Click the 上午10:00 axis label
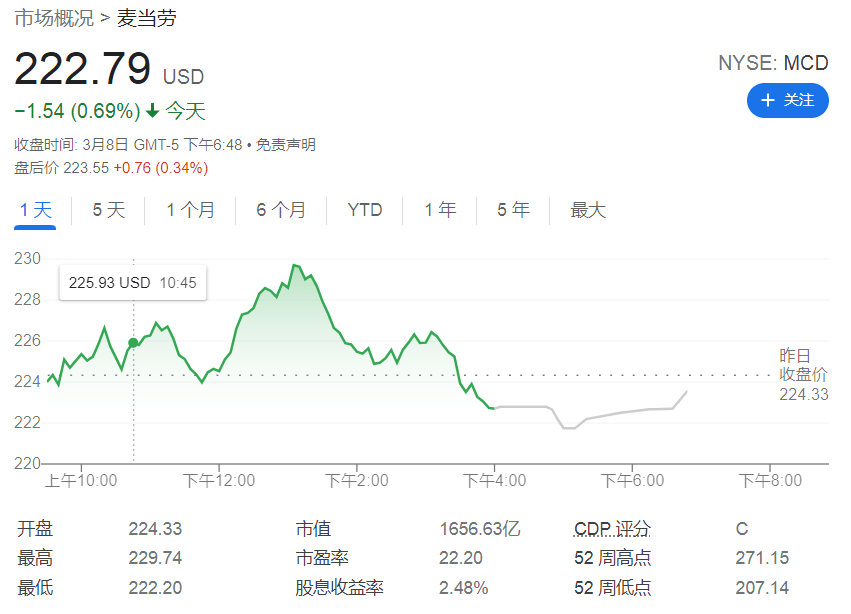The height and width of the screenshot is (614, 851). click(x=81, y=480)
